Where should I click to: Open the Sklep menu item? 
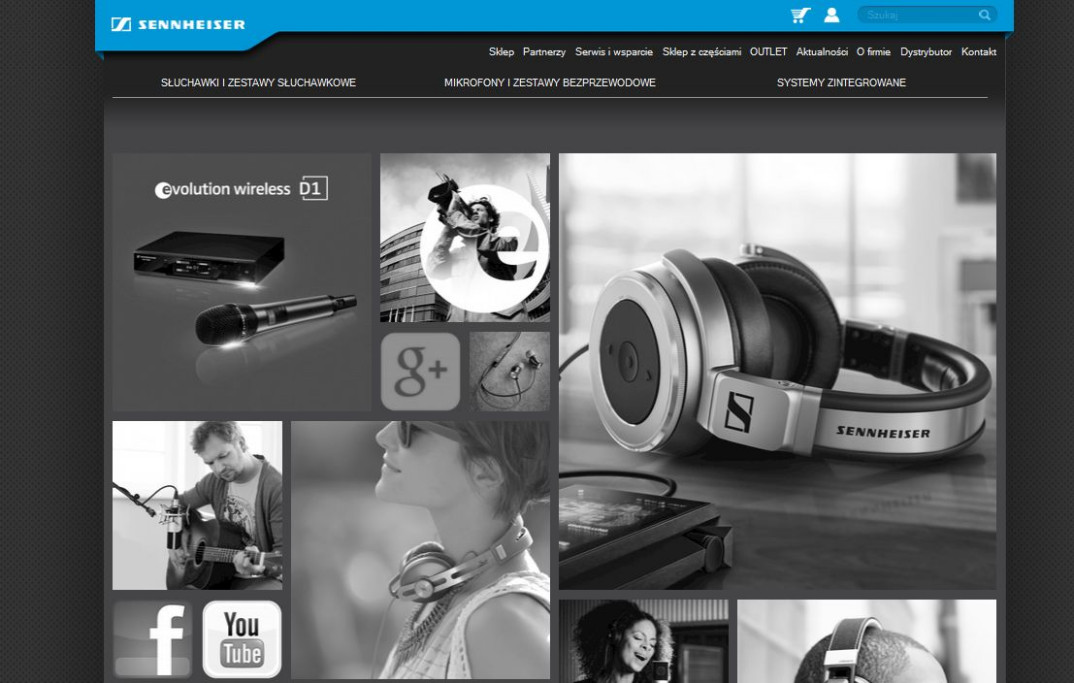501,51
